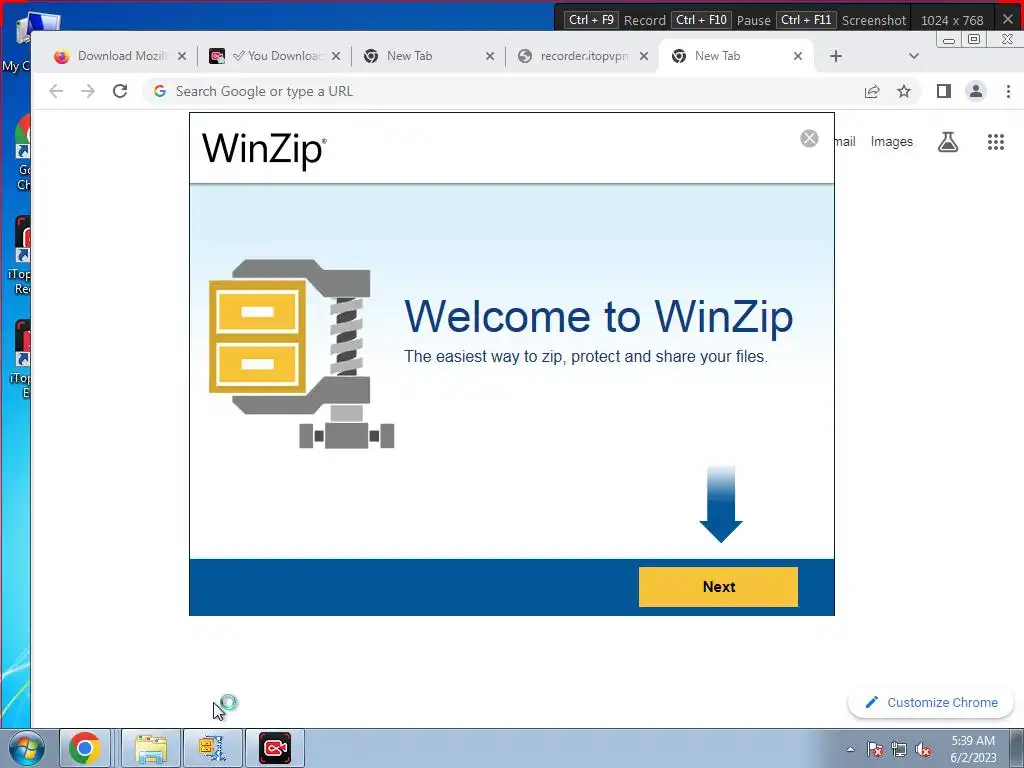Open iTop Screen Recorder taskbar icon

[x=274, y=748]
